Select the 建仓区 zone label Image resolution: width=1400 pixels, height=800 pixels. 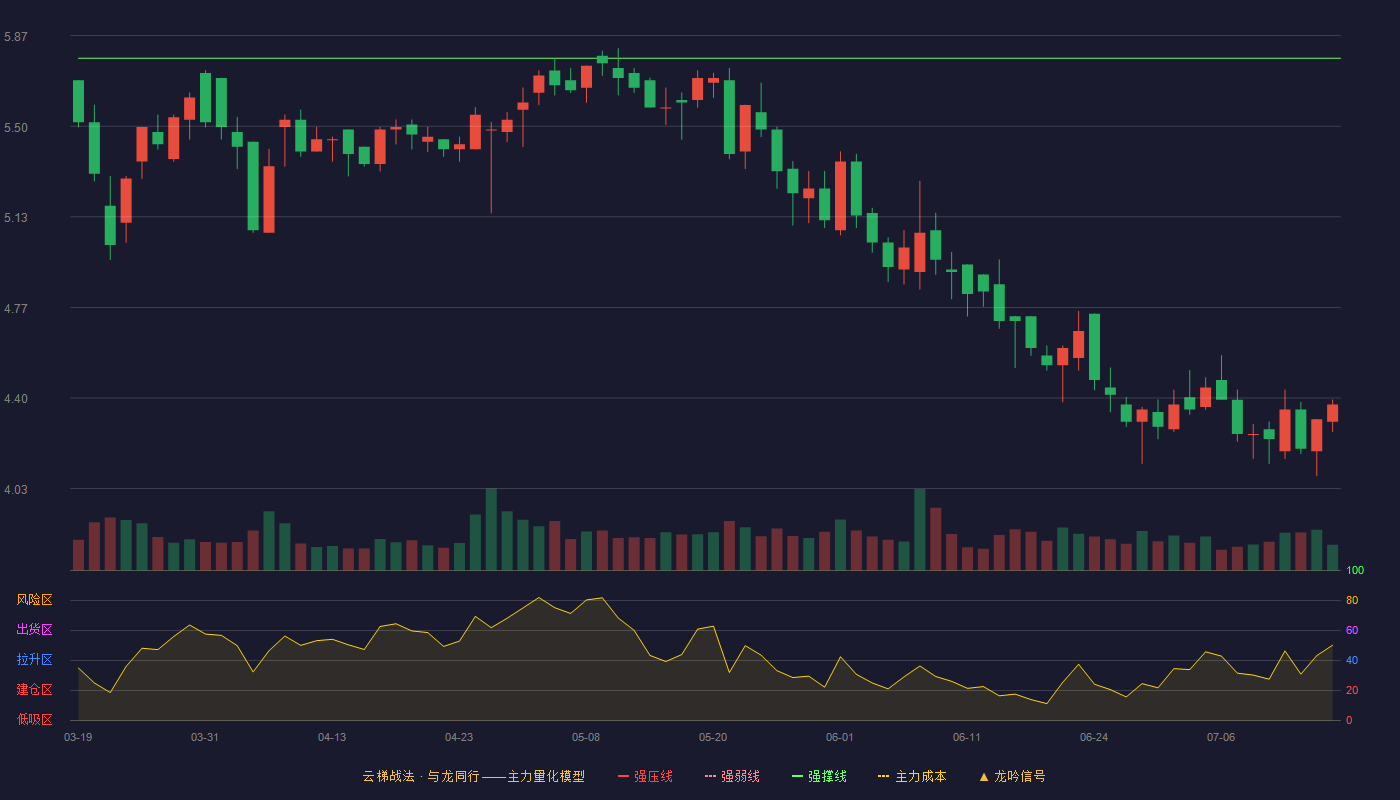point(34,690)
